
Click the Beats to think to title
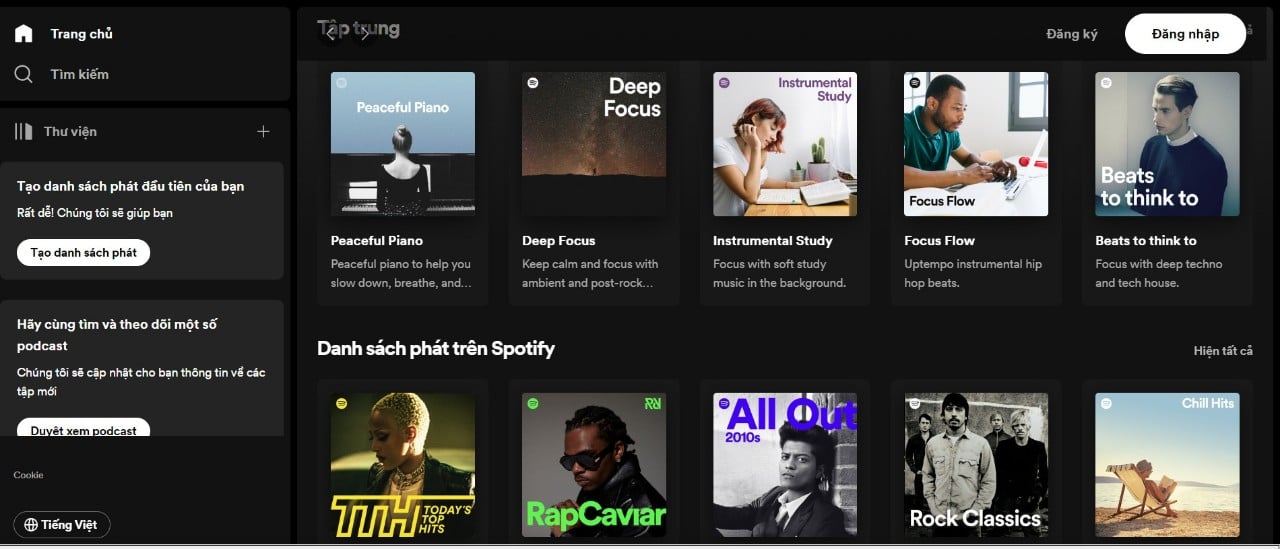(x=1145, y=241)
